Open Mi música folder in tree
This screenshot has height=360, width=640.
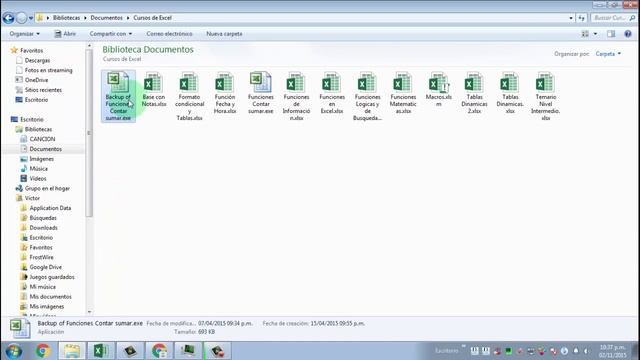(x=42, y=287)
